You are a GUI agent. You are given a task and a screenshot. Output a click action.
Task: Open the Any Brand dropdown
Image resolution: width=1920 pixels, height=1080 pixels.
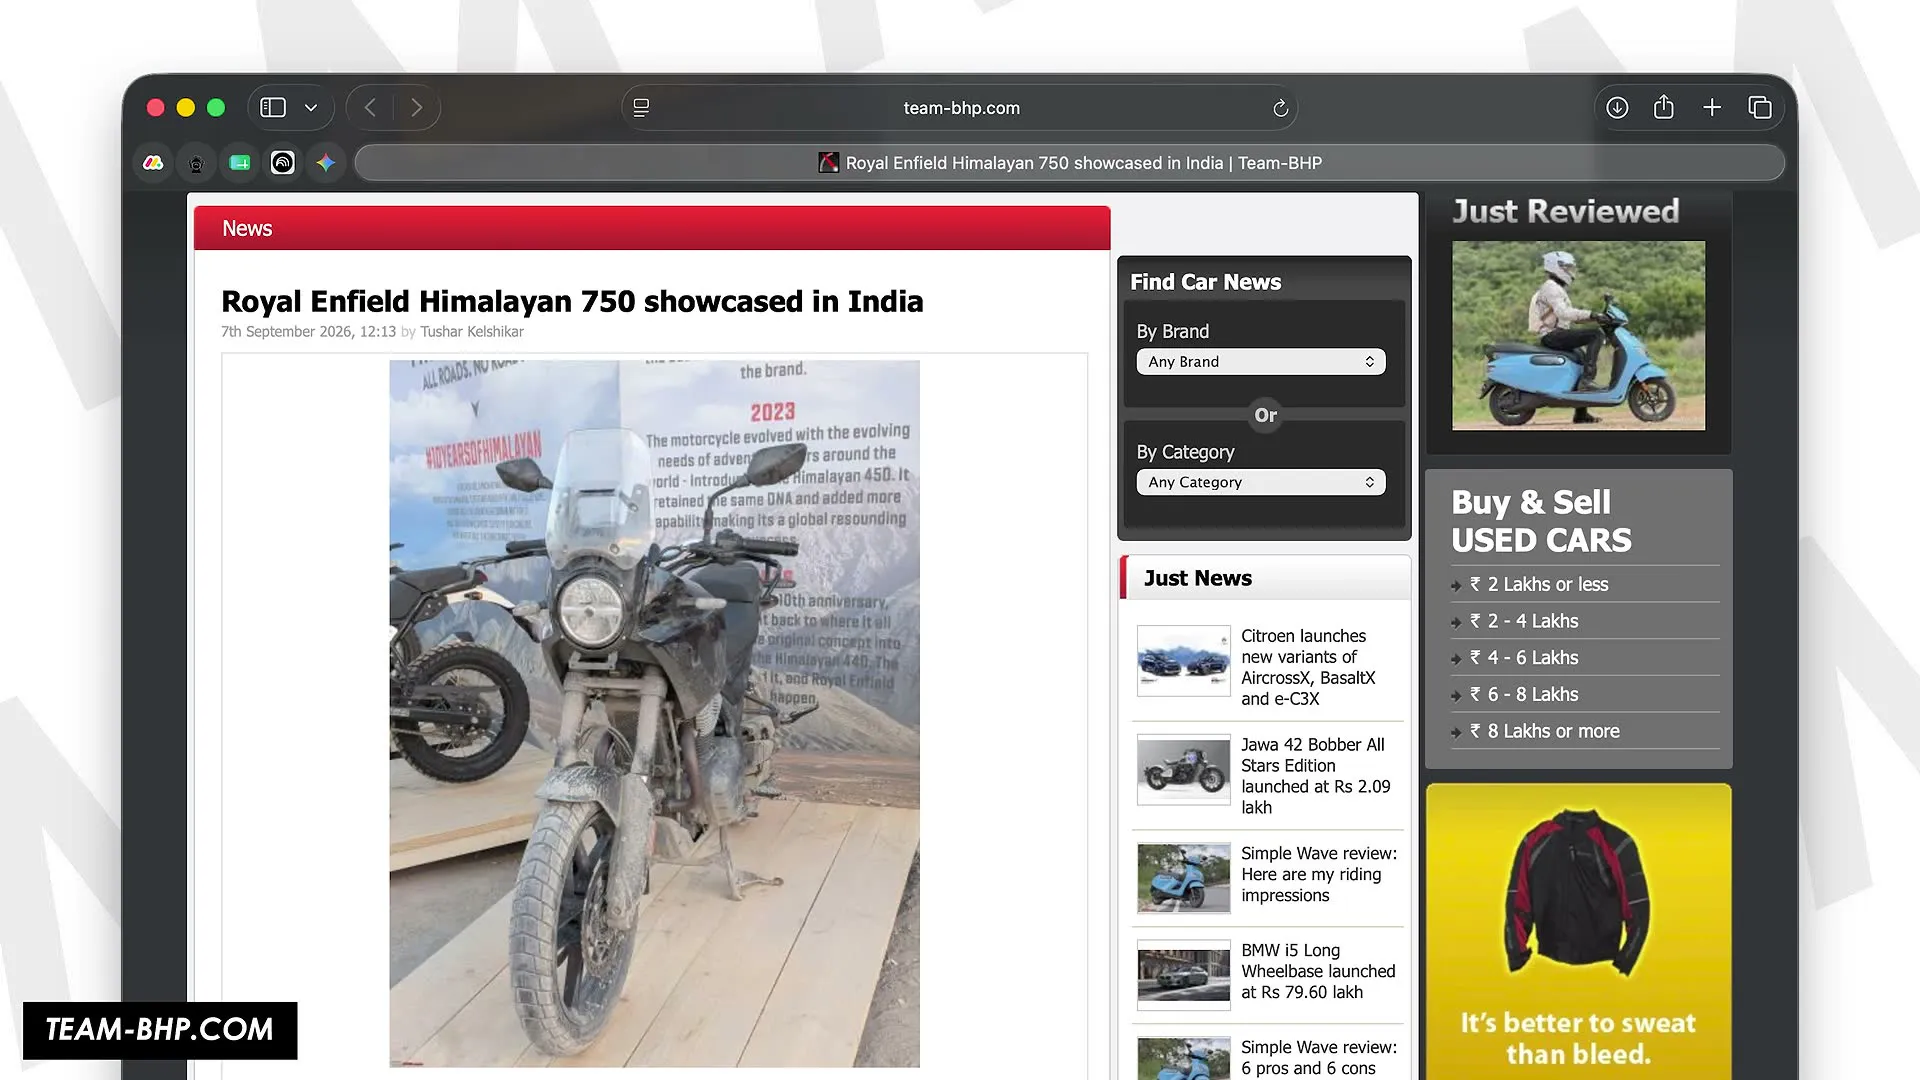pos(1261,362)
